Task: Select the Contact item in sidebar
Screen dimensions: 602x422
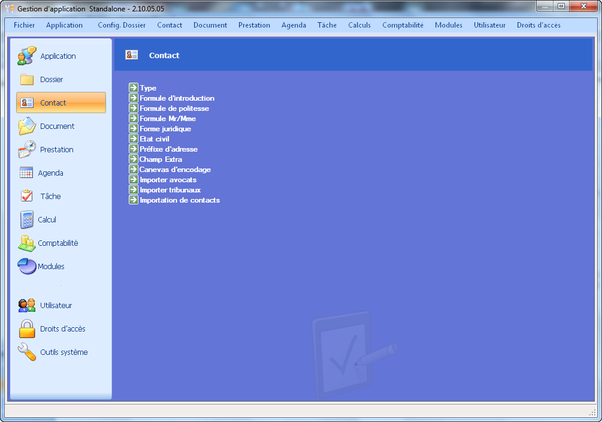Action: (60, 102)
